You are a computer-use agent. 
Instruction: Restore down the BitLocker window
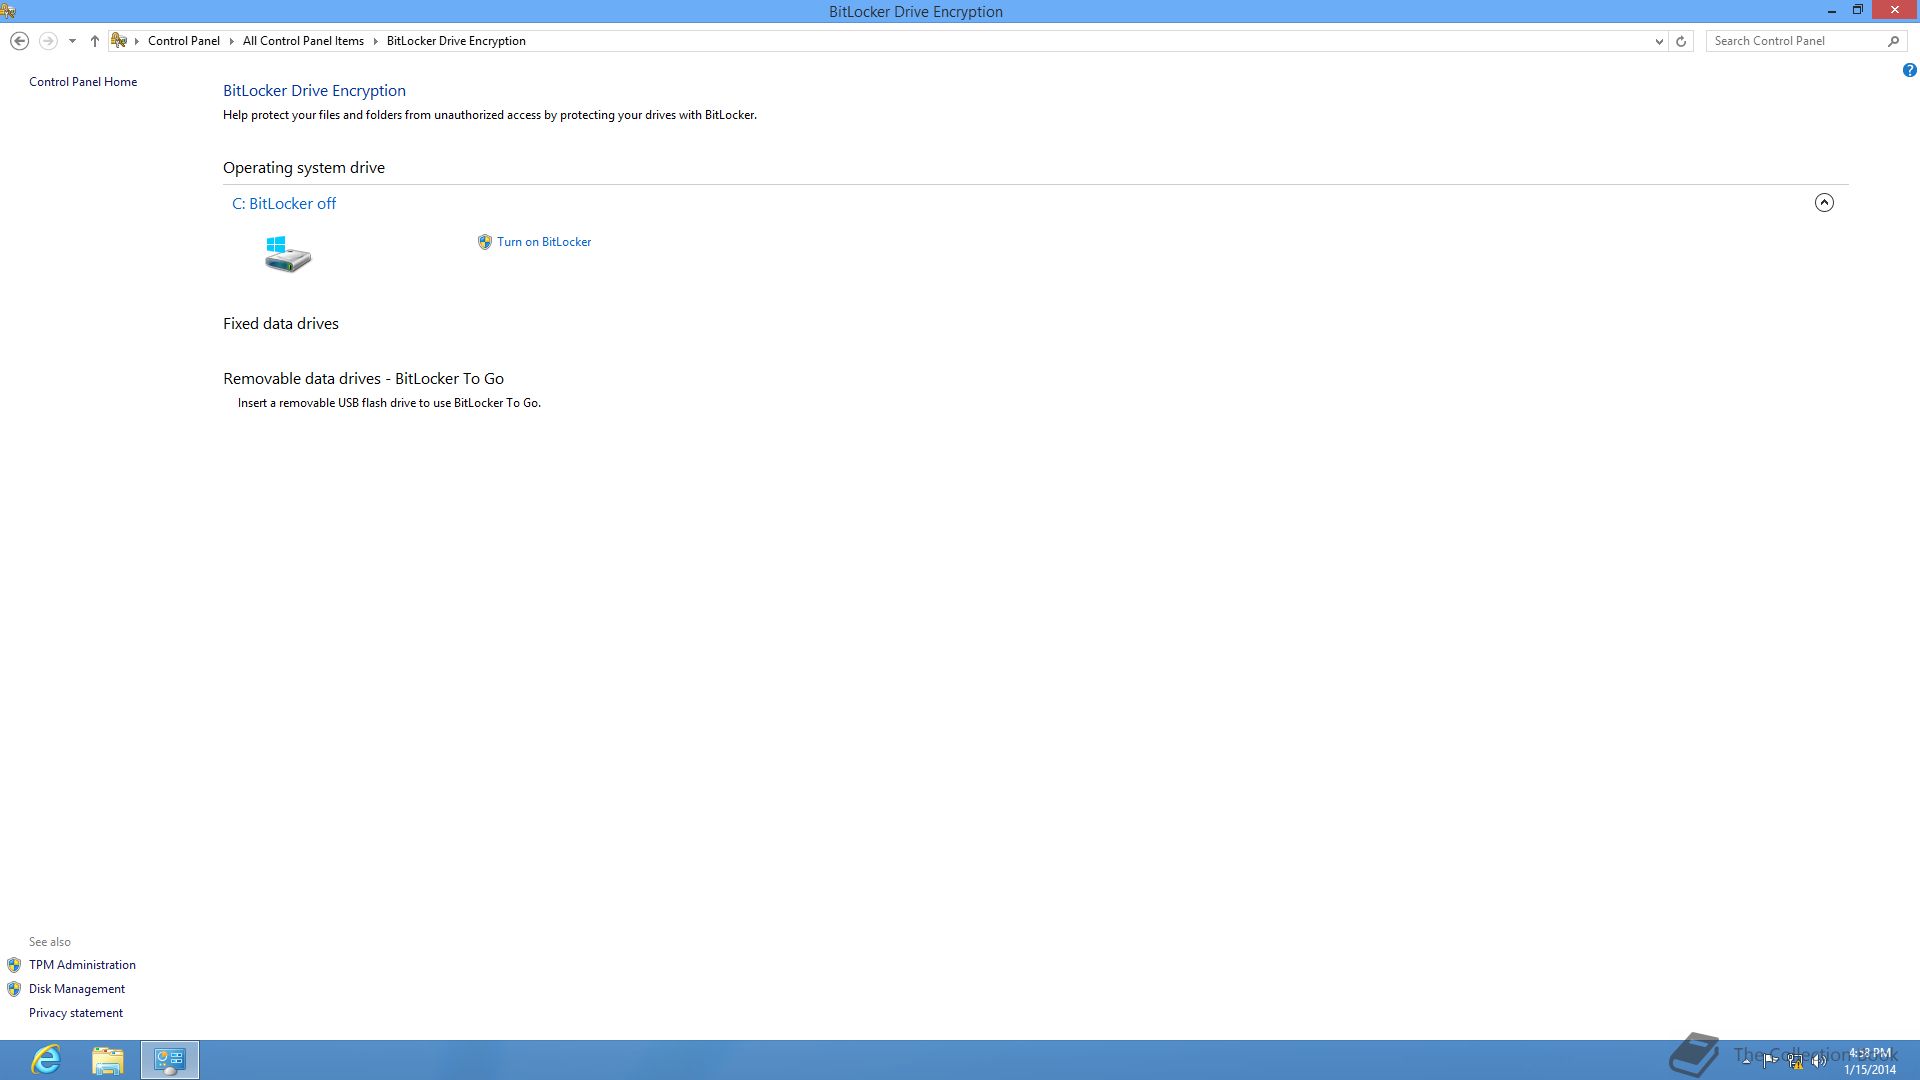click(x=1857, y=11)
